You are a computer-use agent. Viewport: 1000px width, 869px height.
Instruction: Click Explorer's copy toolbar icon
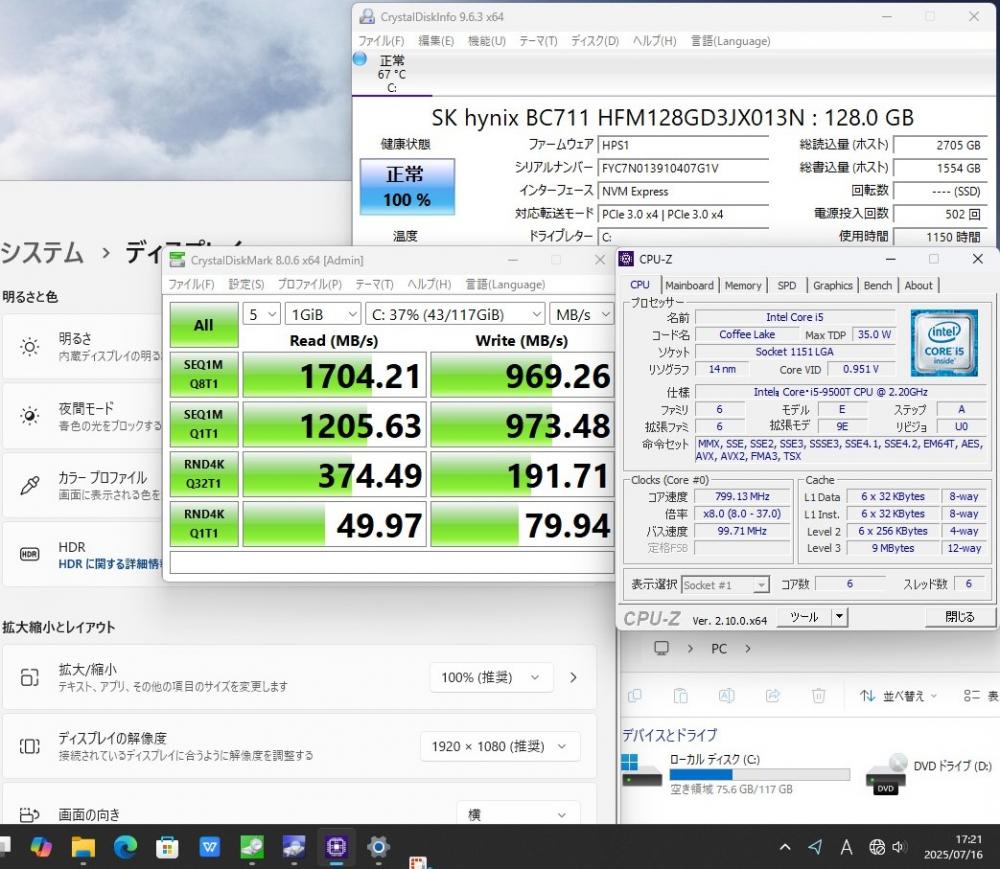[635, 696]
